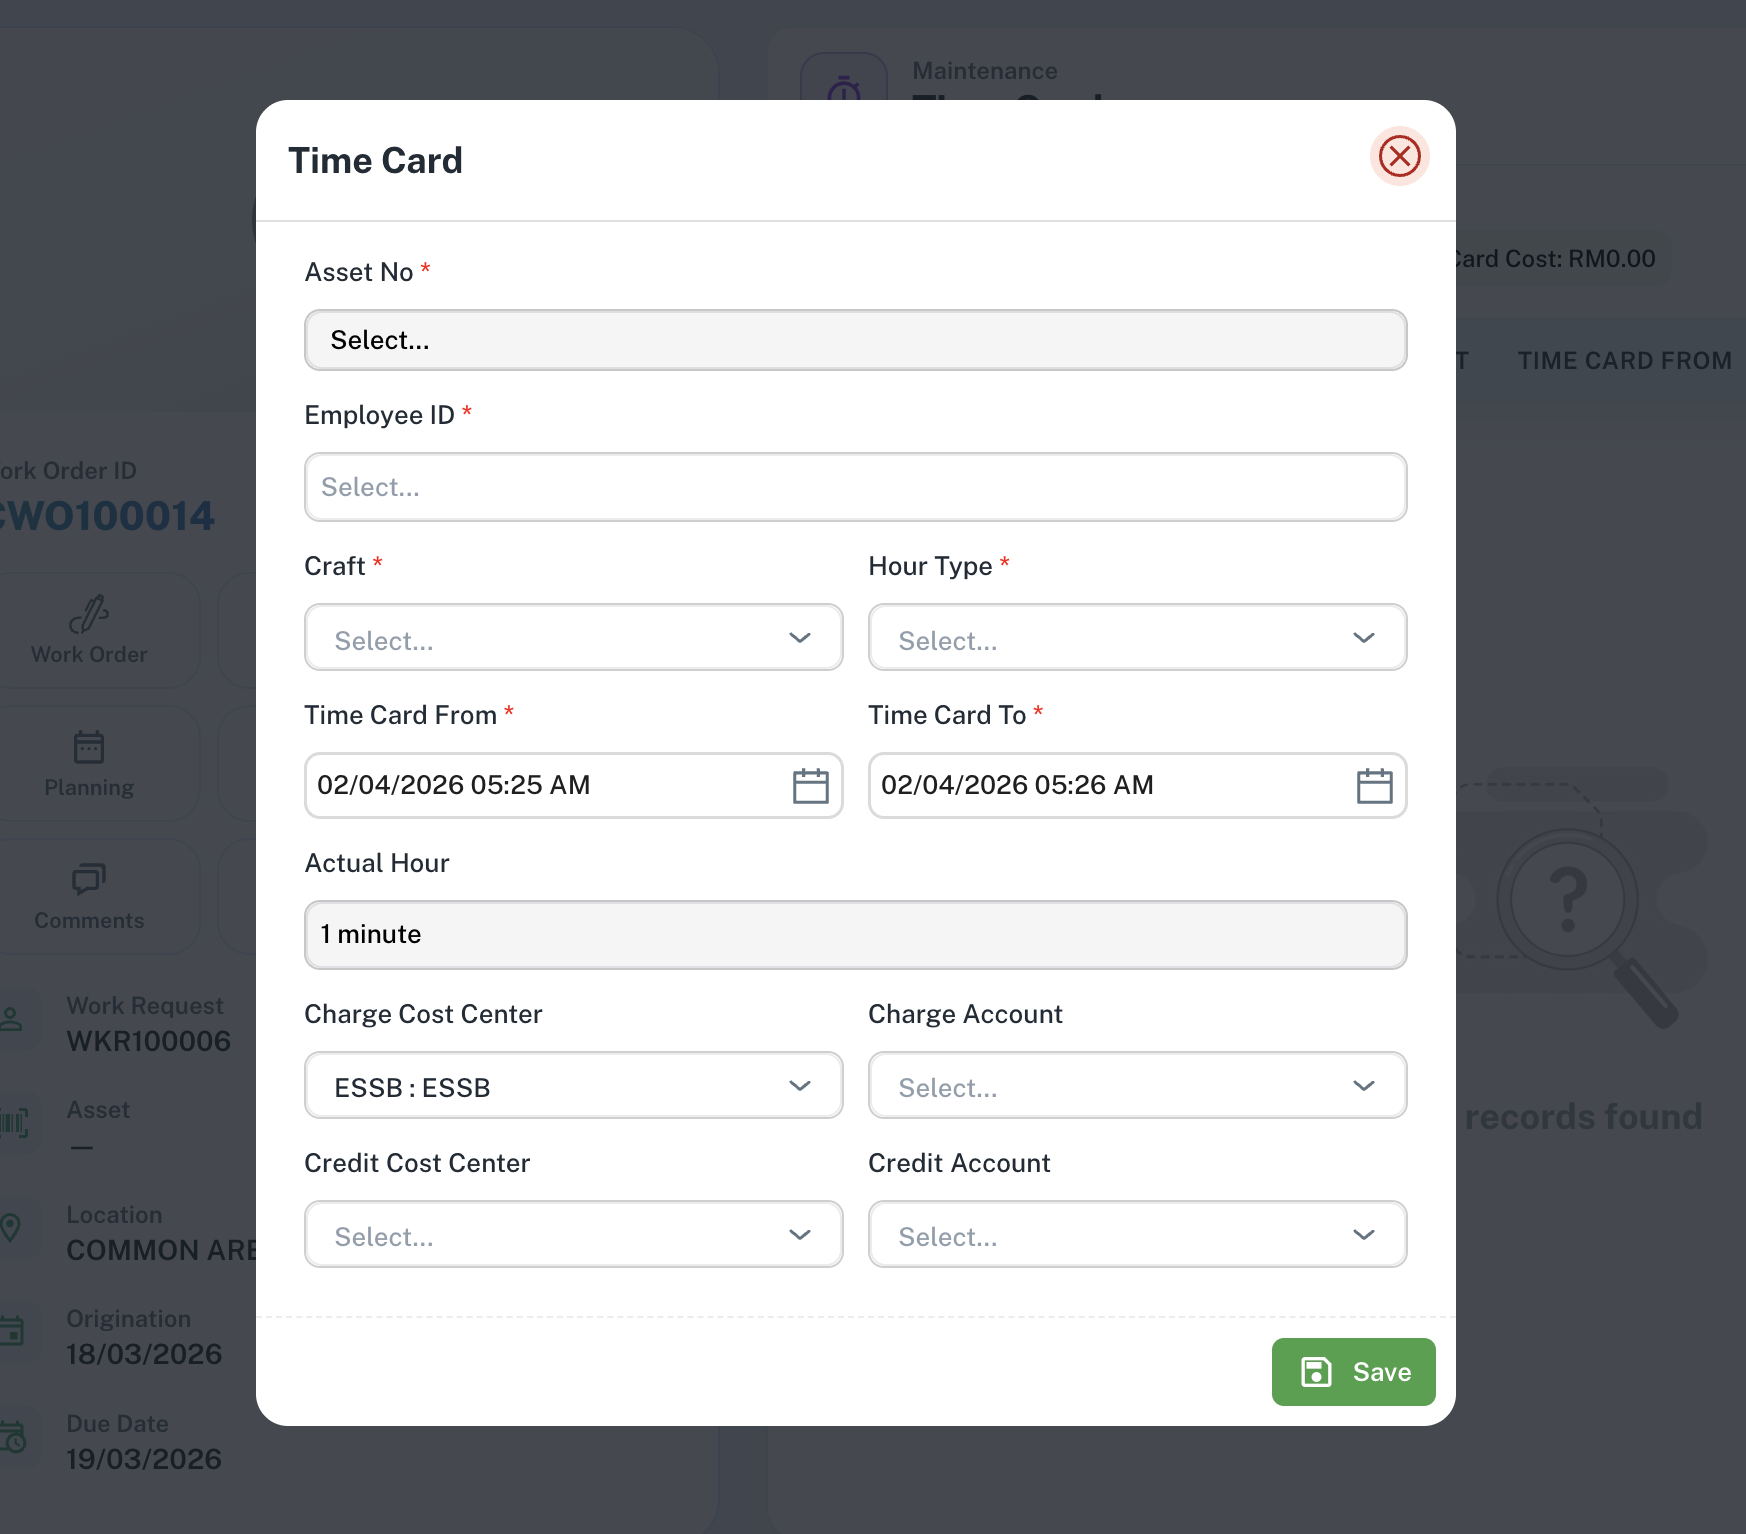Click the Time Card From date text
The width and height of the screenshot is (1746, 1534).
pos(453,785)
